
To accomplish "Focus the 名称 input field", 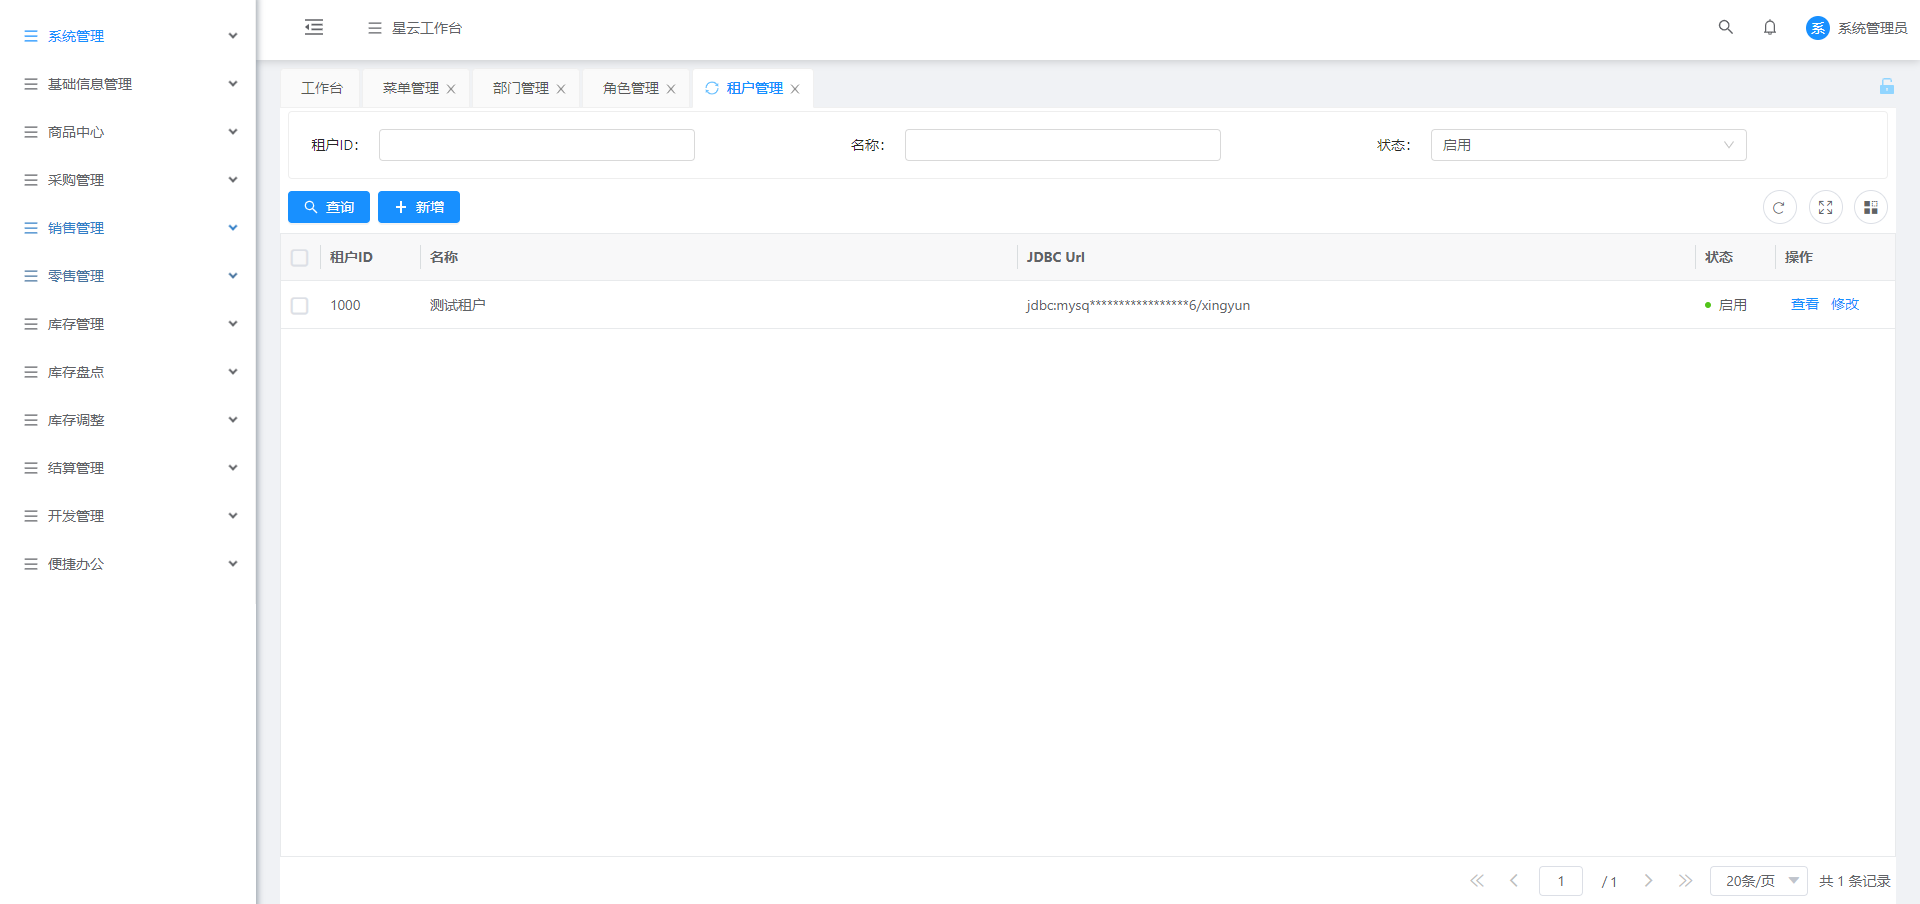I will point(1063,145).
